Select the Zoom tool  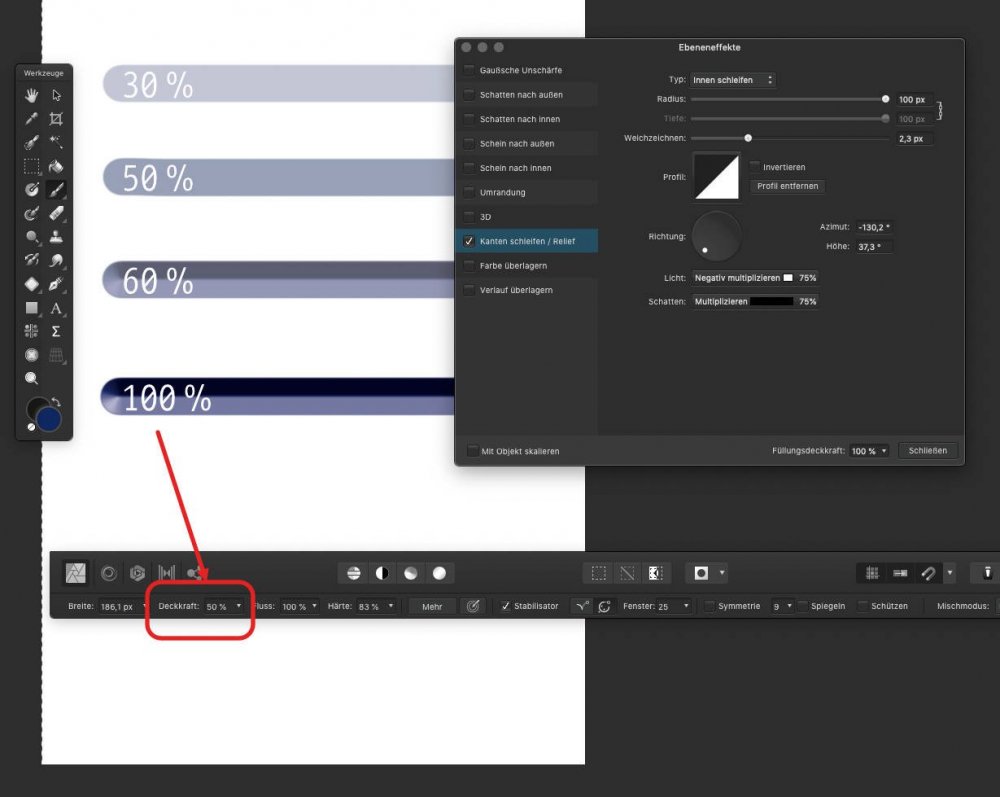[x=32, y=378]
